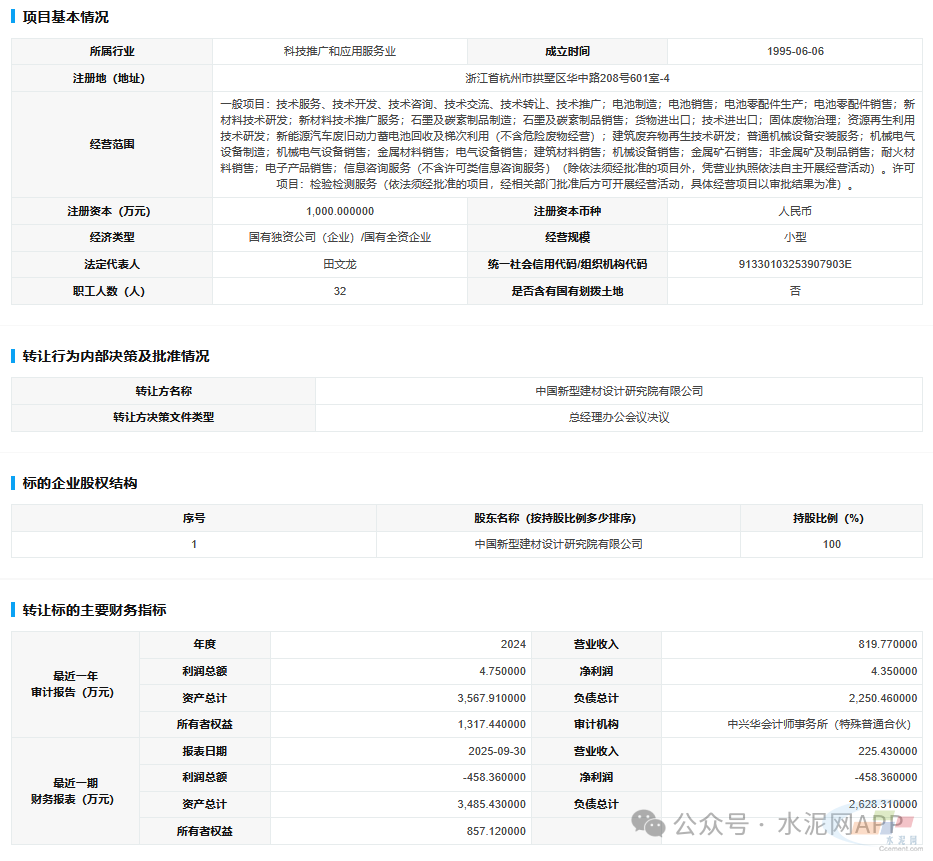Select the registered address in 杭州市拱墅区
Screen dimensions: 933x861
pos(566,78)
